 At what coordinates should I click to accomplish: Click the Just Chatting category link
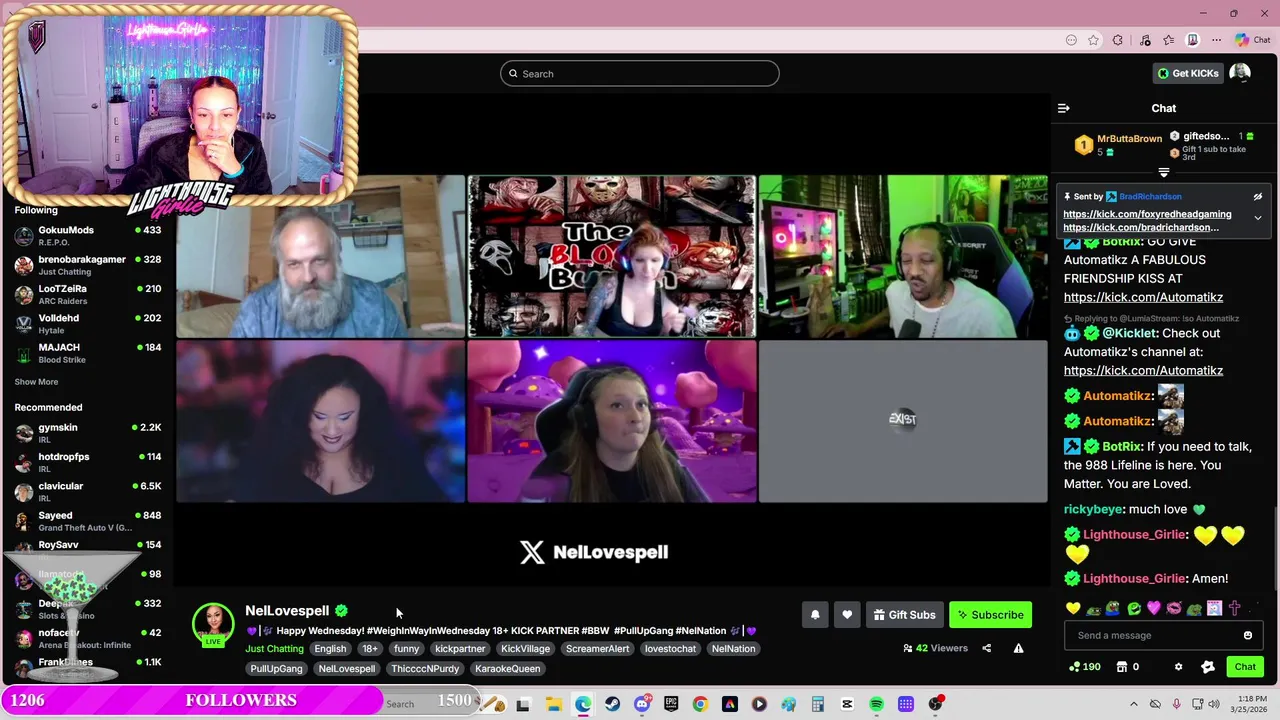(x=274, y=649)
